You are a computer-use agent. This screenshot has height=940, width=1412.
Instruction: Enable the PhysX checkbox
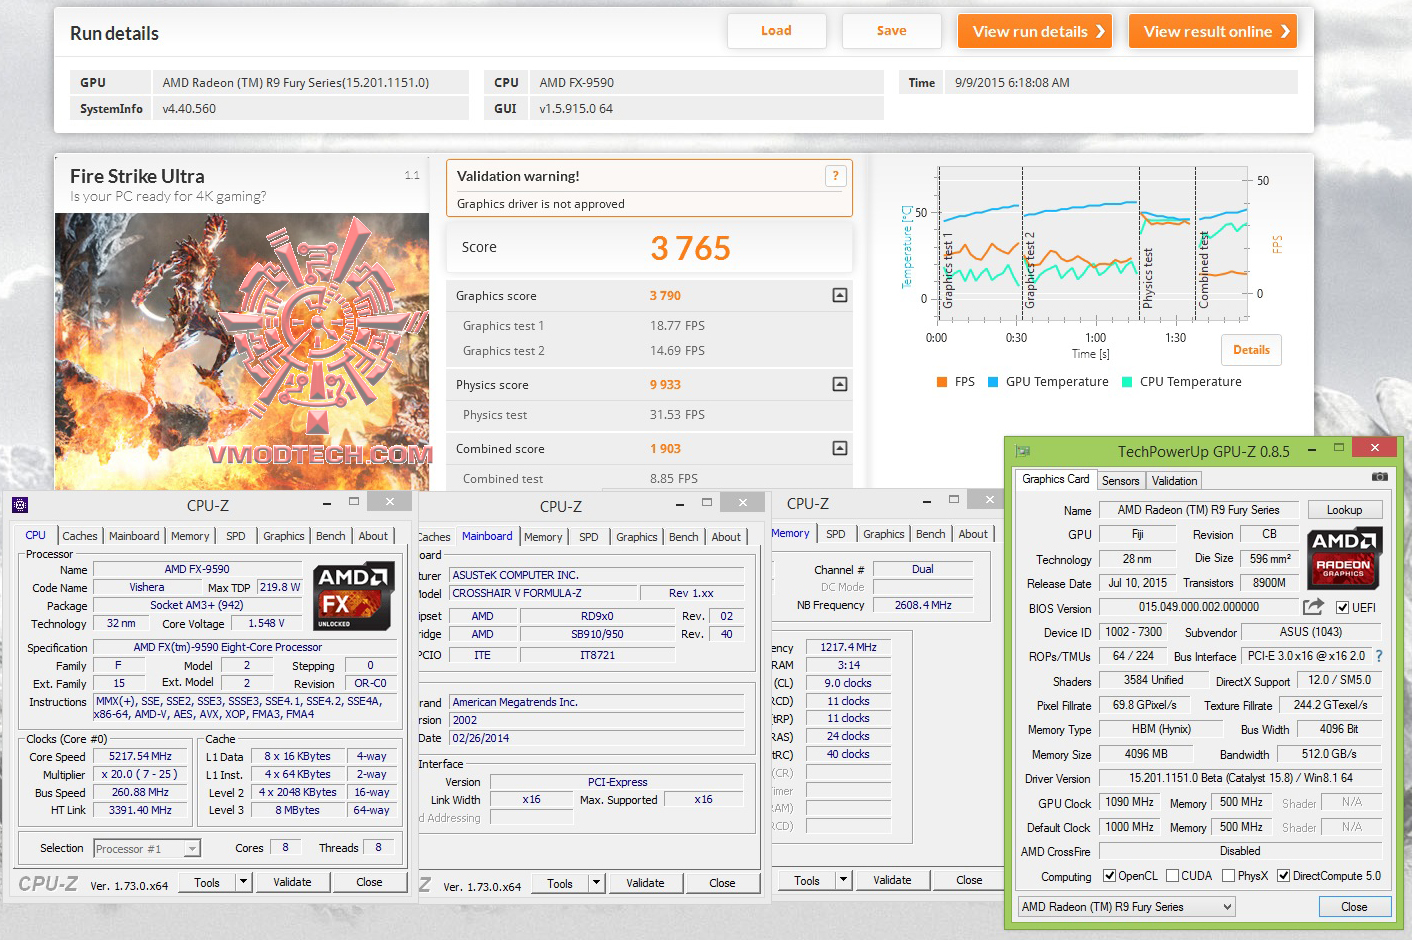point(1228,876)
